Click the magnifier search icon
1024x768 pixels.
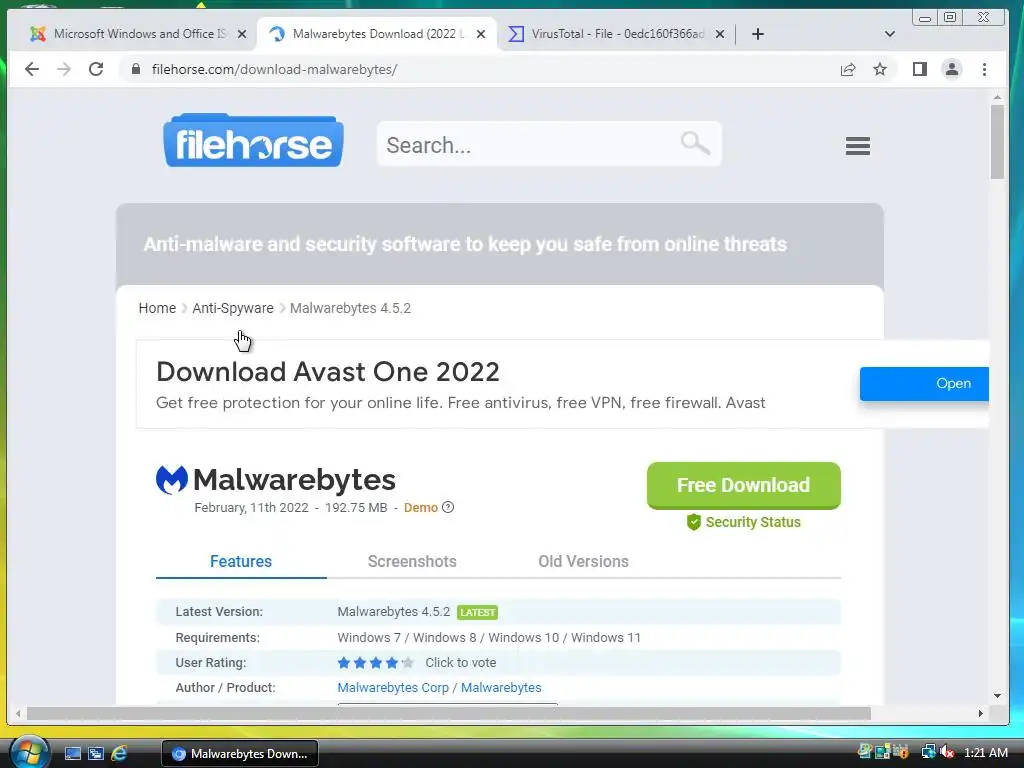tap(695, 143)
